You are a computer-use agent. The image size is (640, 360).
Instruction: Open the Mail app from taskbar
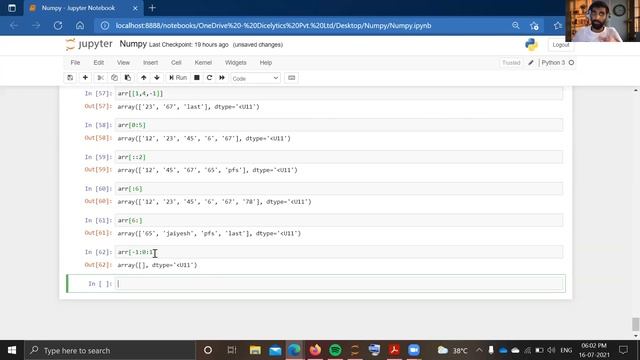(275, 350)
